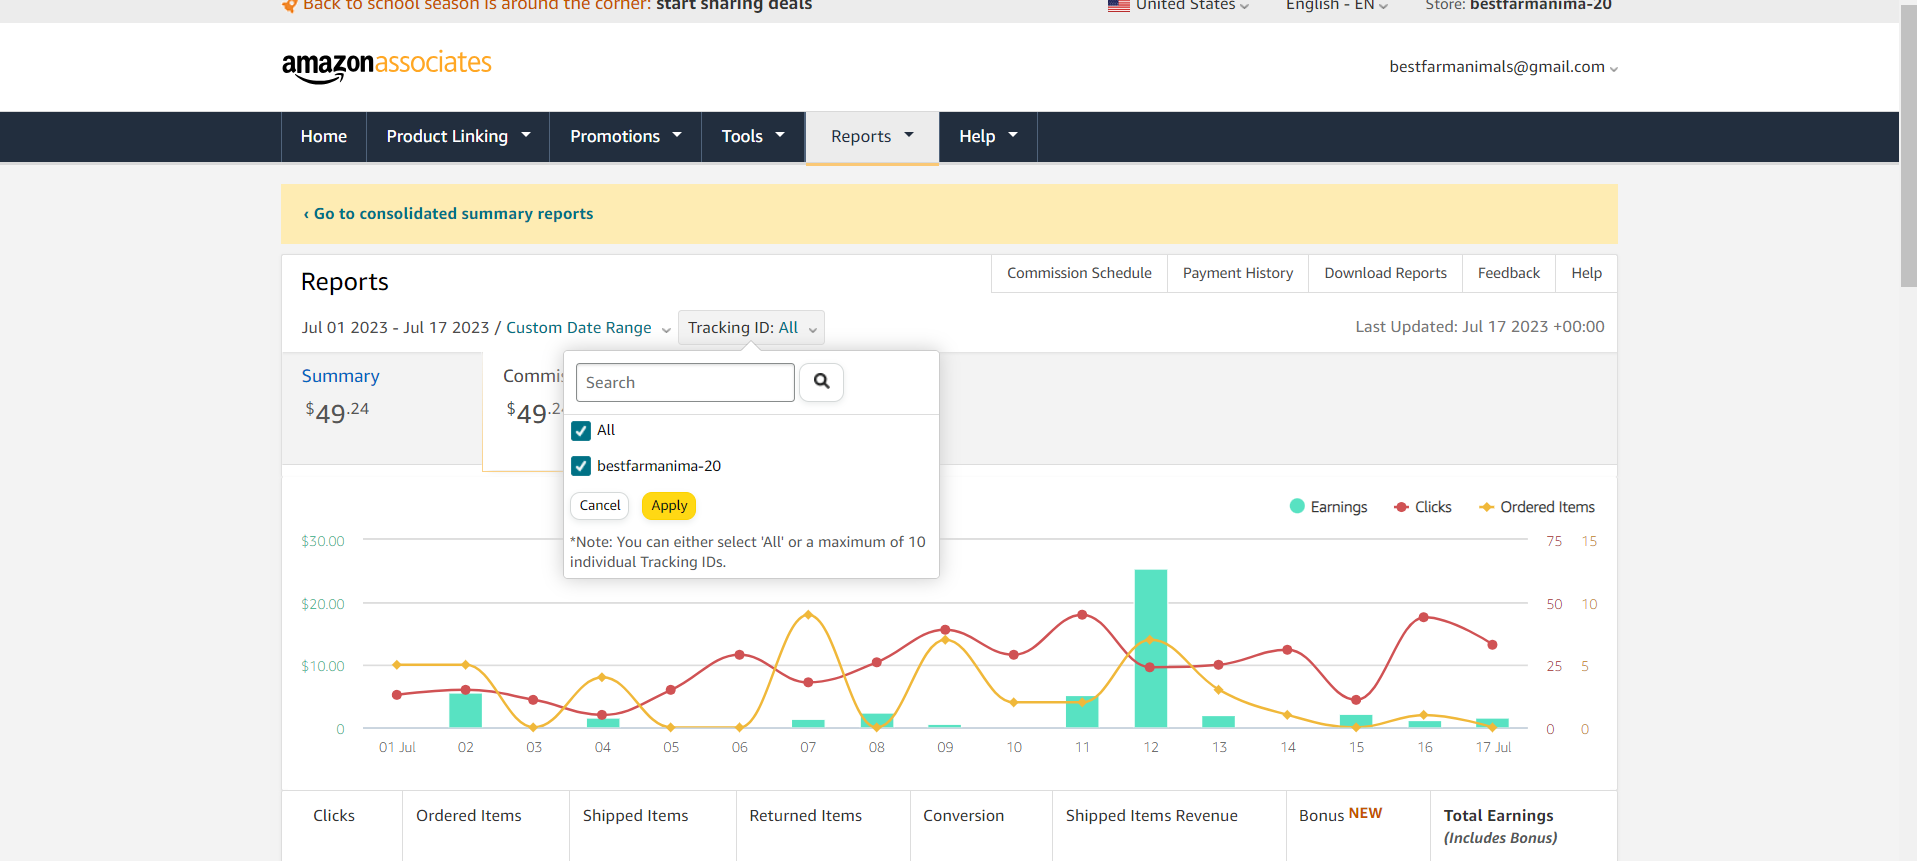This screenshot has width=1917, height=861.
Task: Click the search magnifier button
Action: point(822,382)
